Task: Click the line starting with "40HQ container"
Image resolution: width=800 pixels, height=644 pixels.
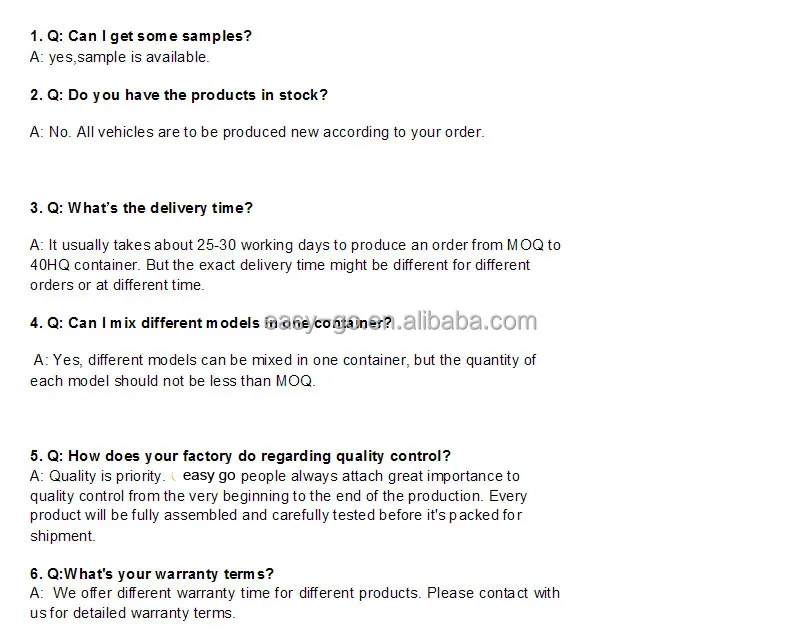Action: tap(280, 265)
